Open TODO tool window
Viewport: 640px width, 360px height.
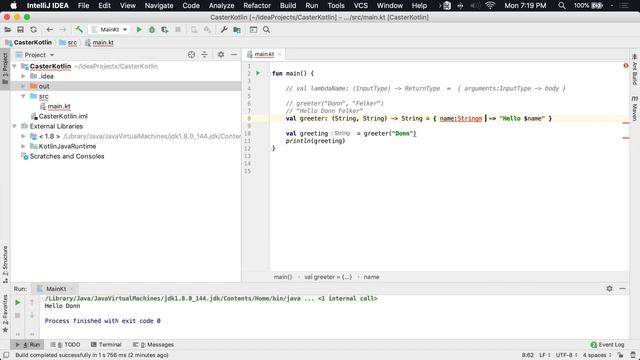(x=65, y=344)
